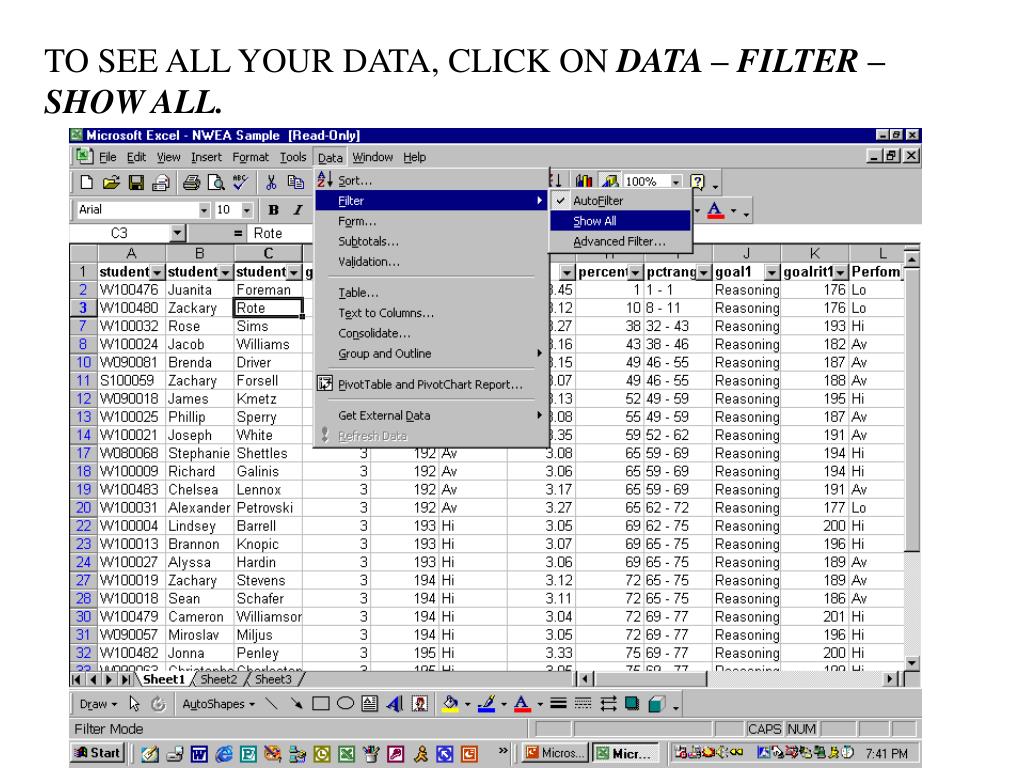Click the formula bar showing Rote

[x=282, y=233]
